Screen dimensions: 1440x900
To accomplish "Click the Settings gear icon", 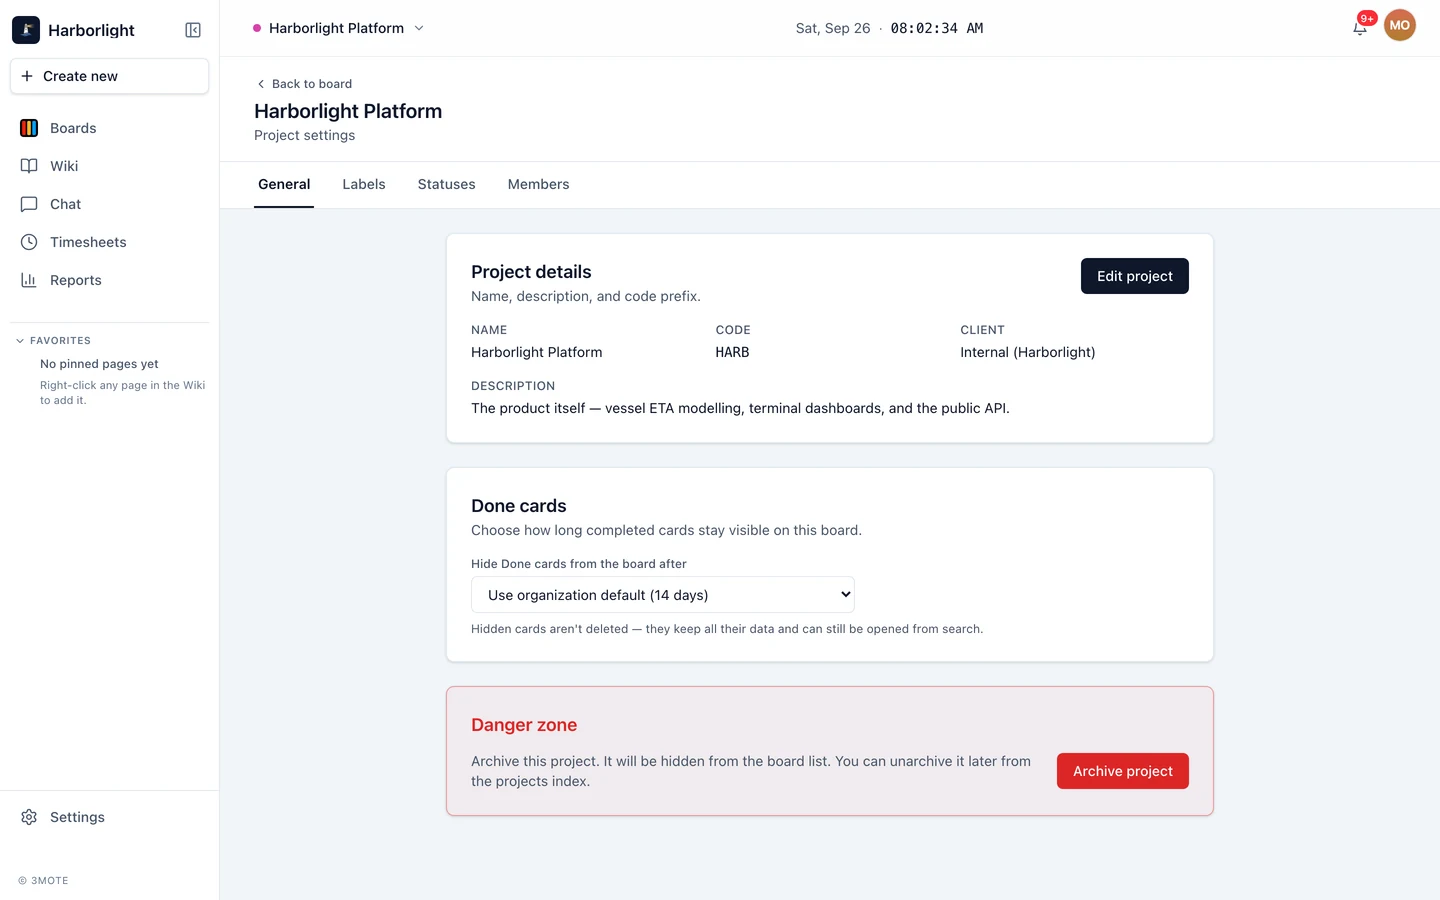I will click(29, 817).
